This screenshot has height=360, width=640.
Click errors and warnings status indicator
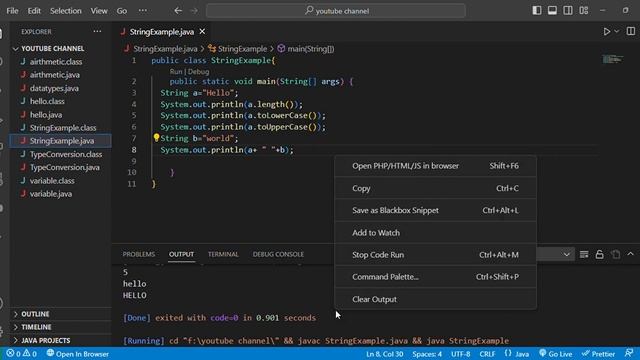[22, 353]
